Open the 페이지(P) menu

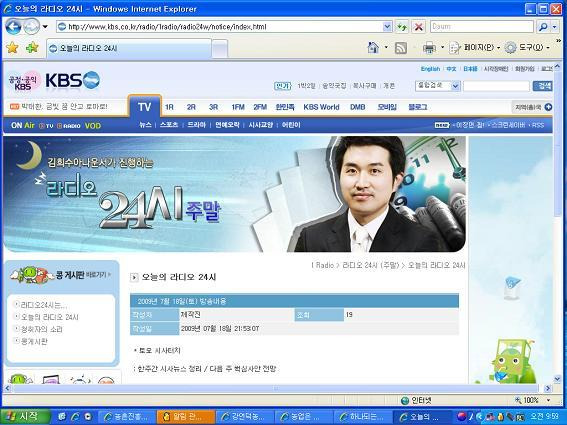474,48
